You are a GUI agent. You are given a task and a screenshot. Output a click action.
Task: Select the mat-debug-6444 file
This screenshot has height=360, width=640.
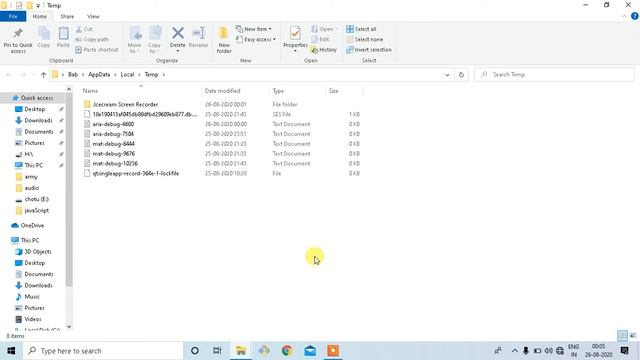(x=113, y=144)
